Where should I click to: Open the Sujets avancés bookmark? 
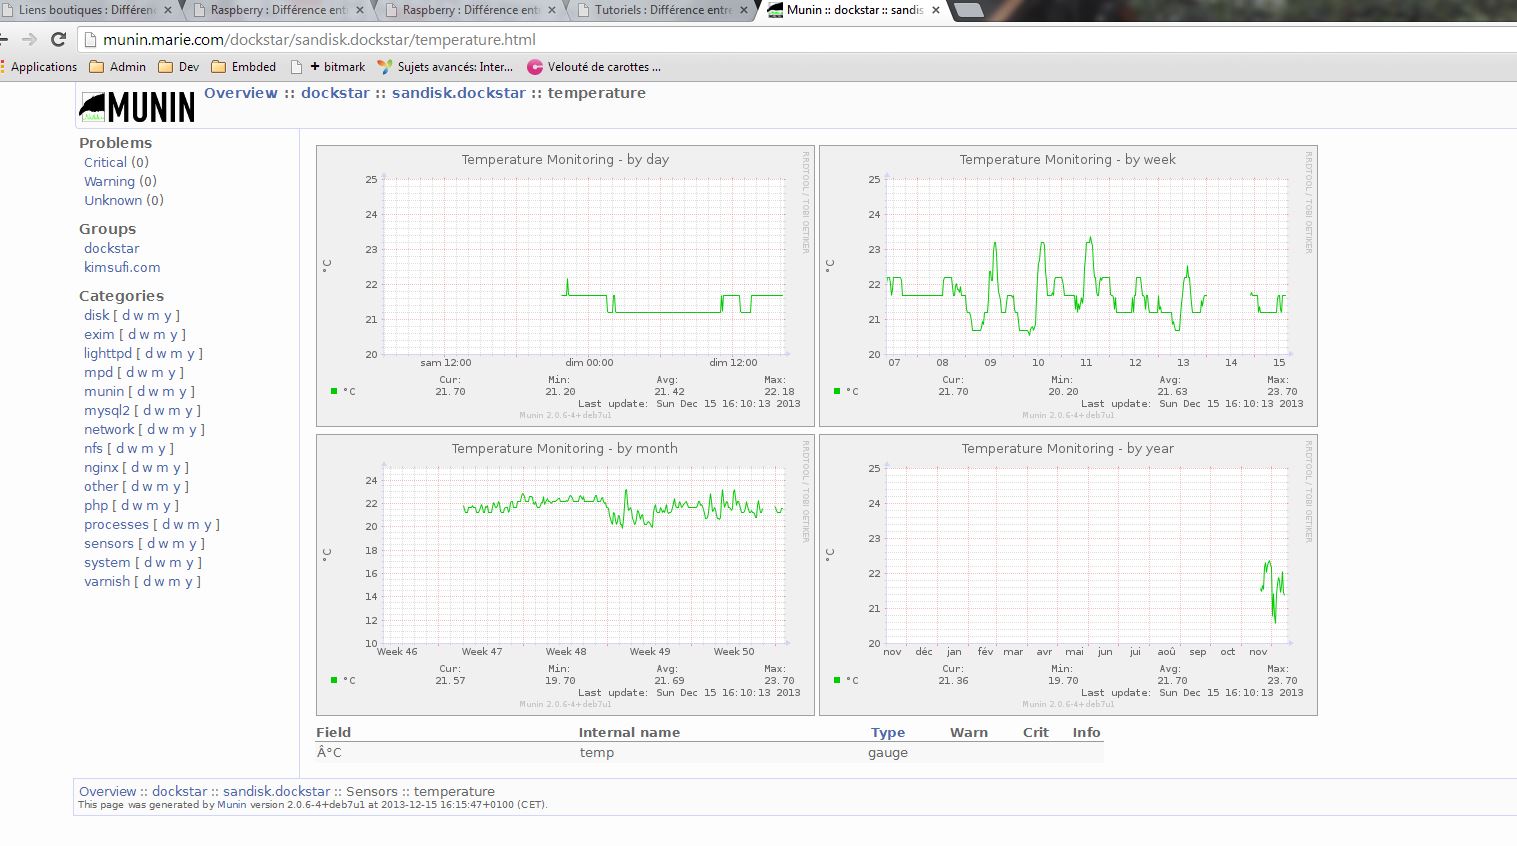[x=445, y=67]
